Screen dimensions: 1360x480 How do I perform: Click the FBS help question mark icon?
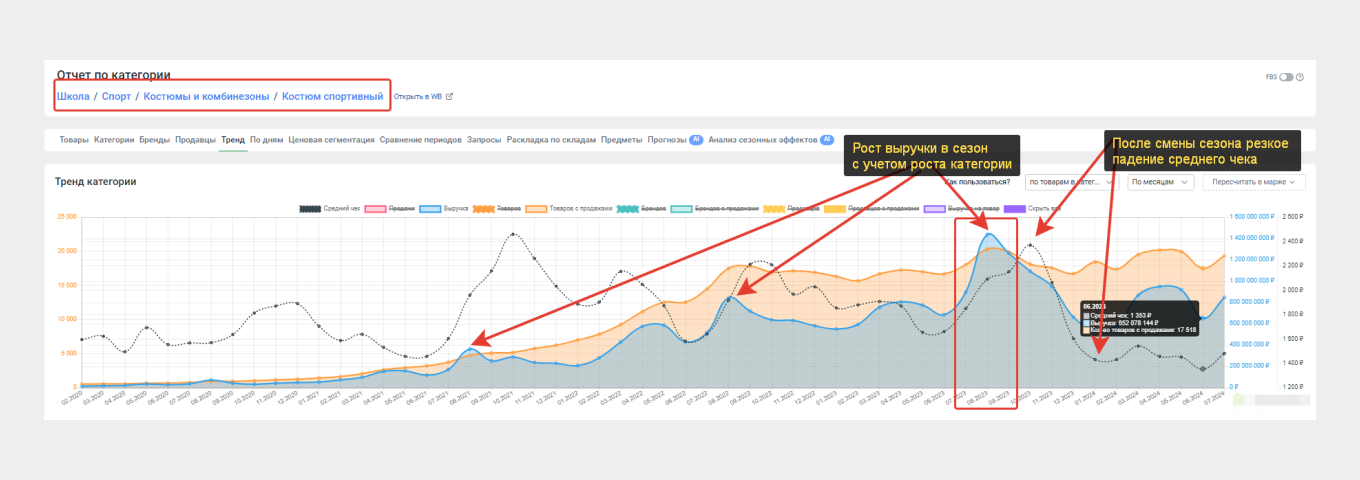[1300, 77]
